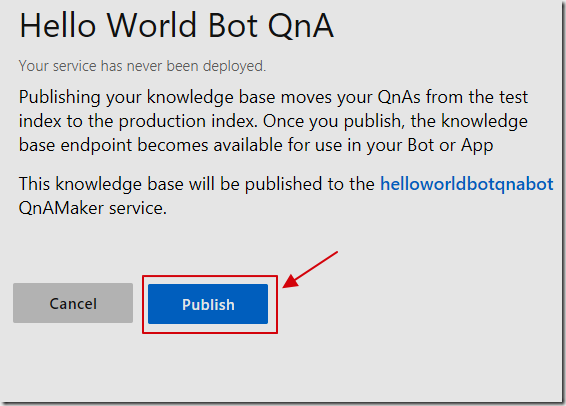The height and width of the screenshot is (406, 566).
Task: Click the Hello World Bot QnA heading
Action: coord(177,26)
